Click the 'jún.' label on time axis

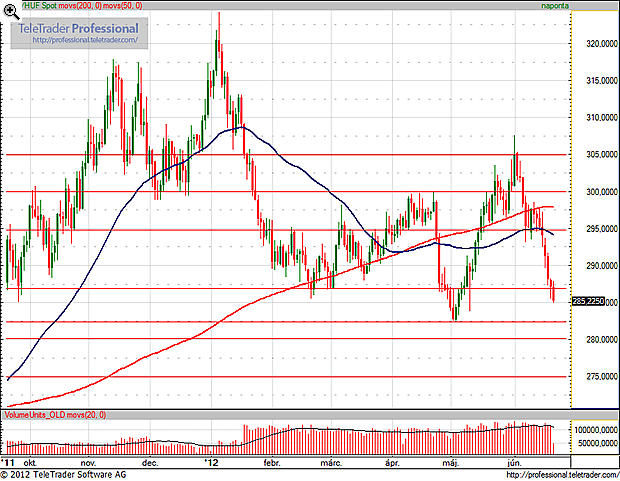pyautogui.click(x=516, y=463)
